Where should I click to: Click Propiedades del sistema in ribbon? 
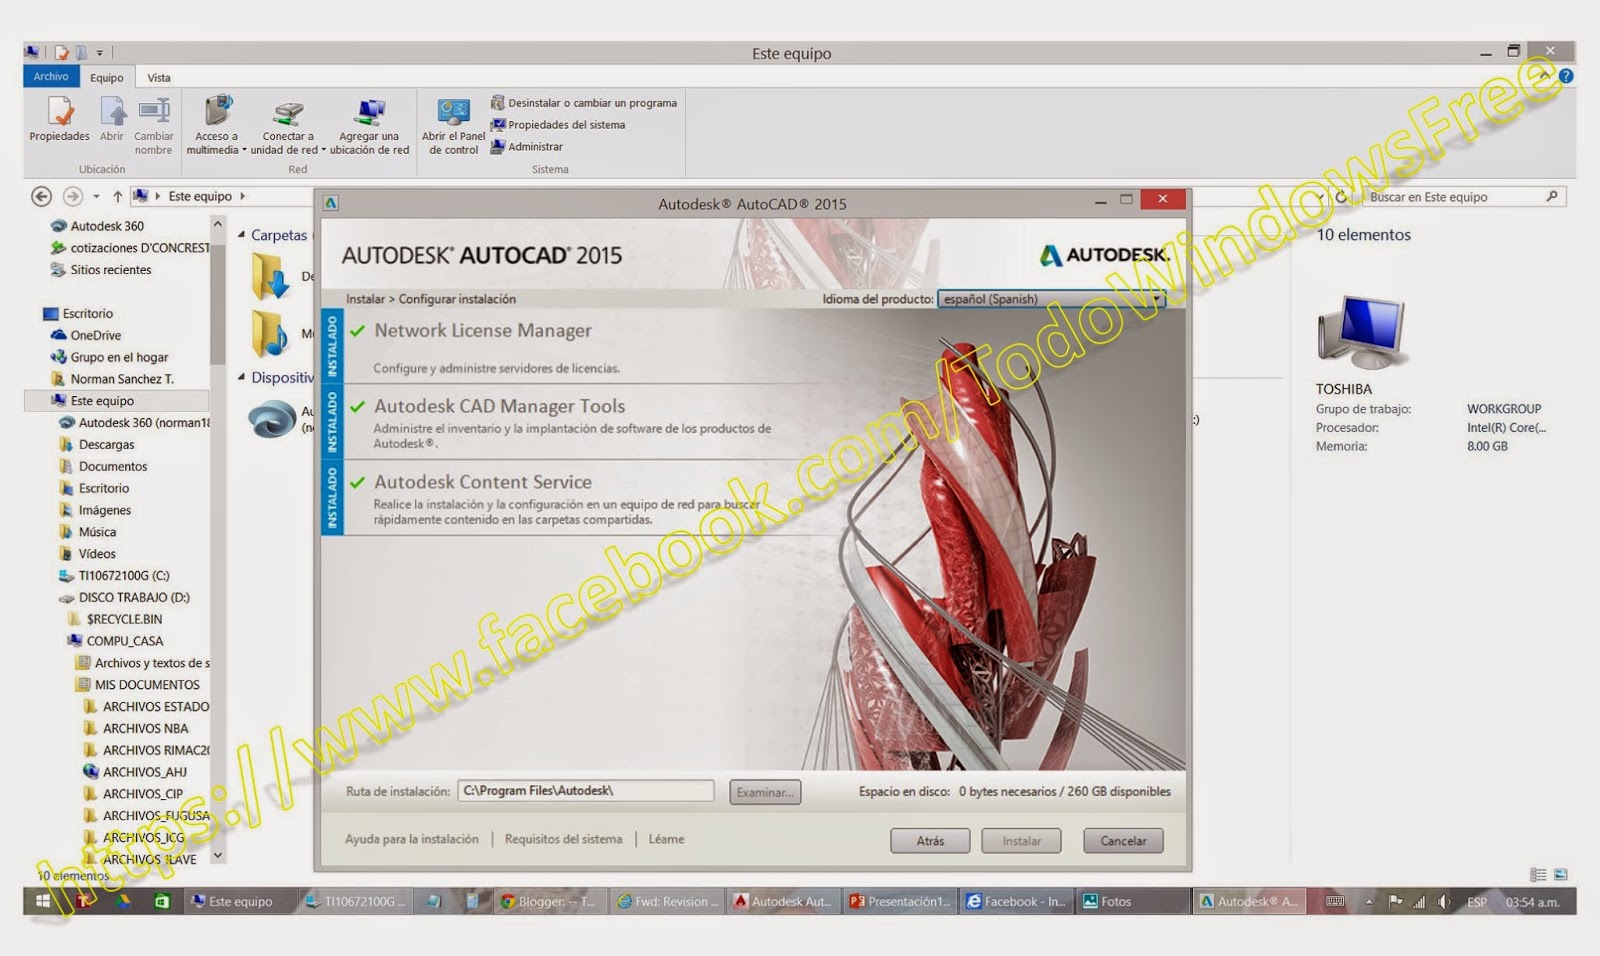(557, 125)
